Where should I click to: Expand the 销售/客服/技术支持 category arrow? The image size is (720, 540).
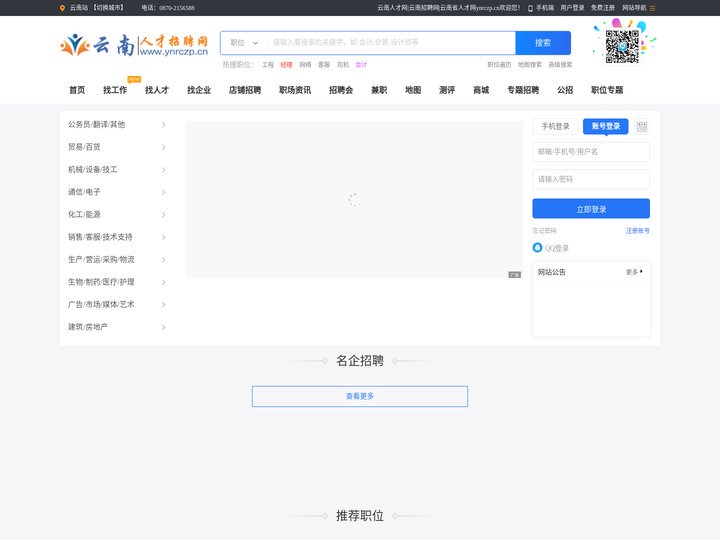[163, 237]
